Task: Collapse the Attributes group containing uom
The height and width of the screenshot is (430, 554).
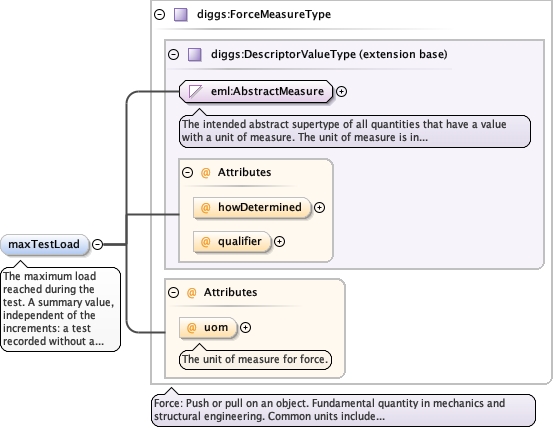Action: pyautogui.click(x=173, y=293)
